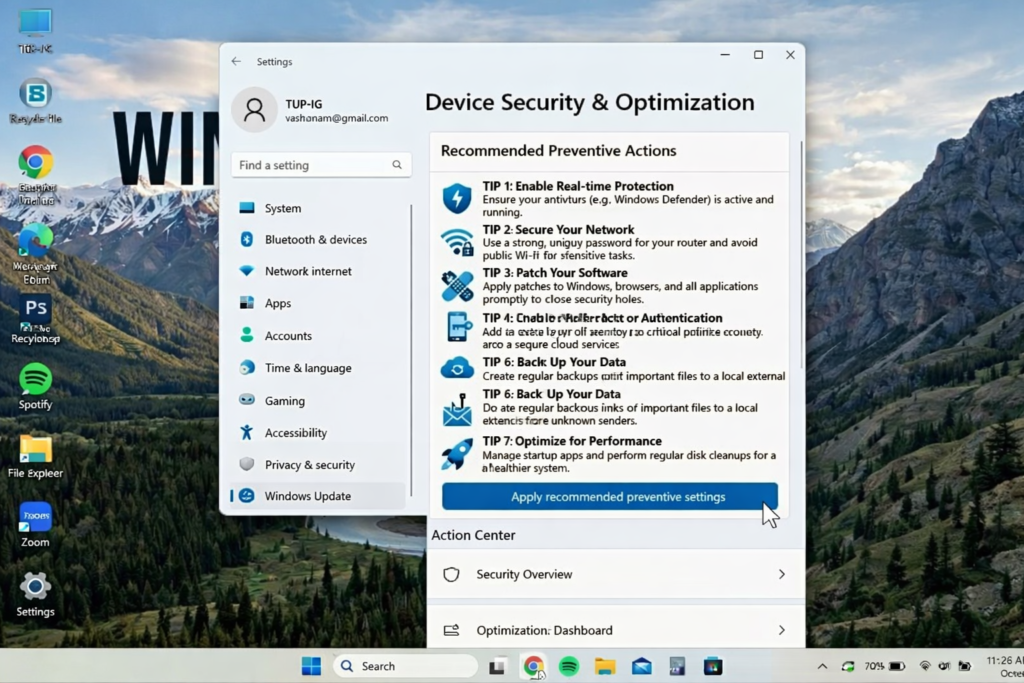Viewport: 1024px width, 683px height.
Task: Click the back arrow in Settings
Action: (x=236, y=62)
